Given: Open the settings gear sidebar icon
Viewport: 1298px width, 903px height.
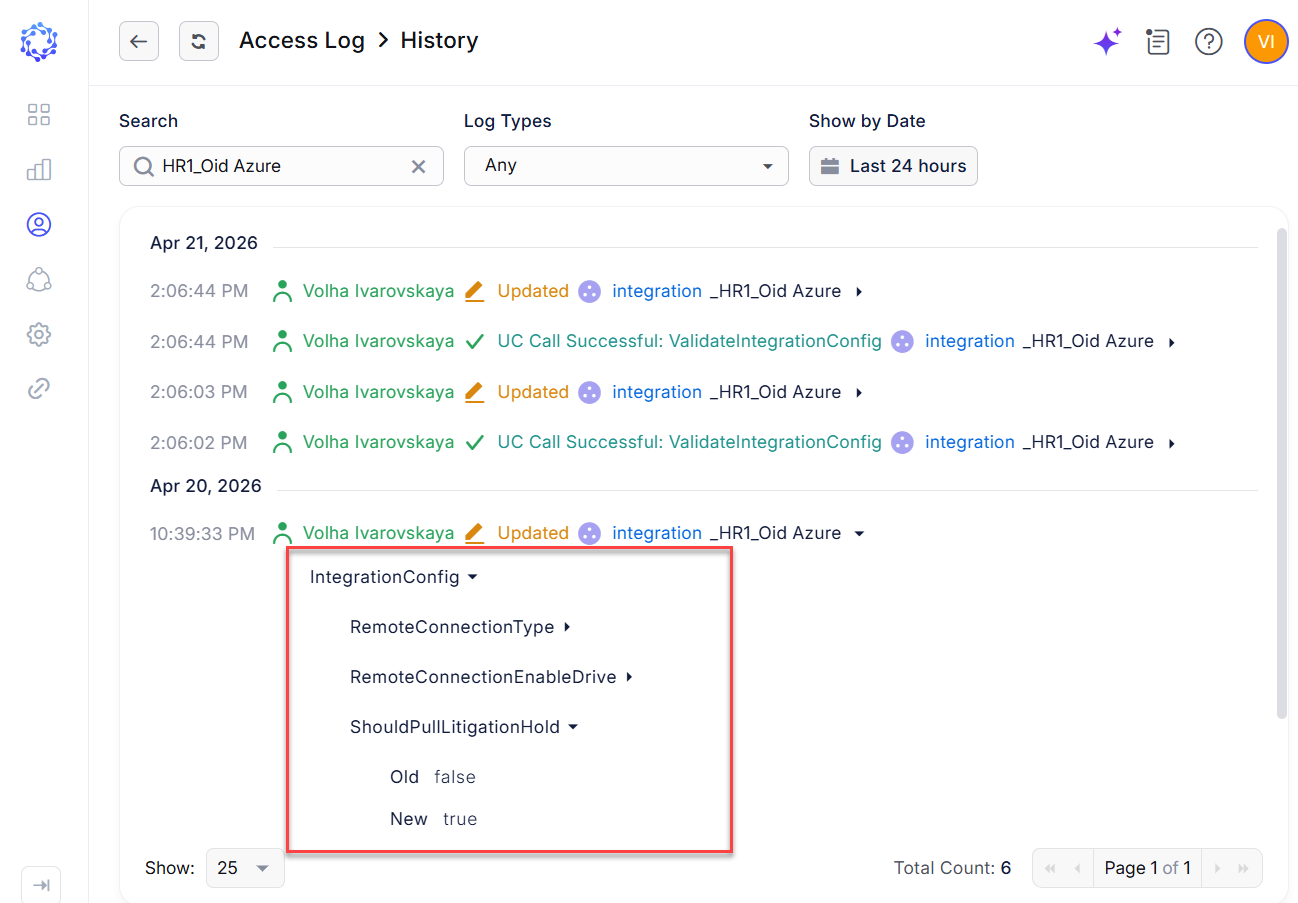Looking at the screenshot, I should coord(39,334).
